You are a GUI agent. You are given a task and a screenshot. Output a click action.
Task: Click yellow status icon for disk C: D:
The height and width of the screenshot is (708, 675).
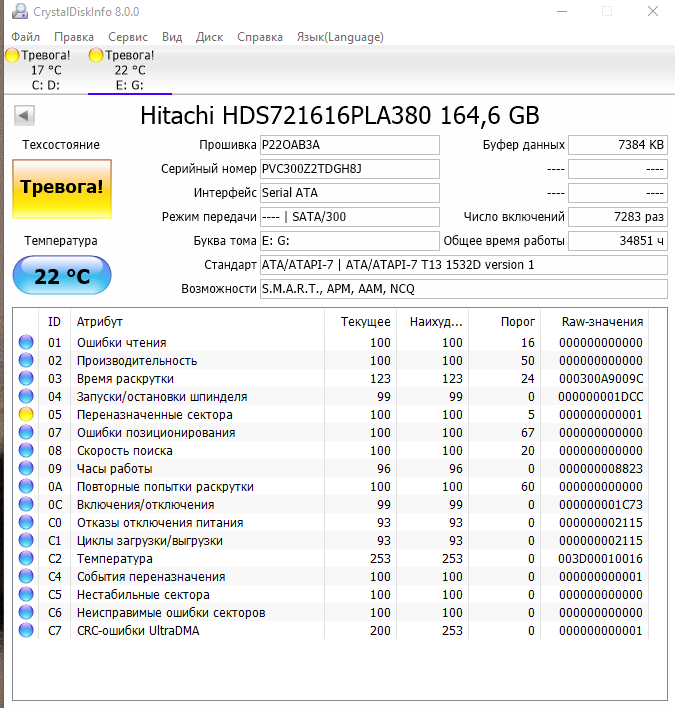[12, 55]
